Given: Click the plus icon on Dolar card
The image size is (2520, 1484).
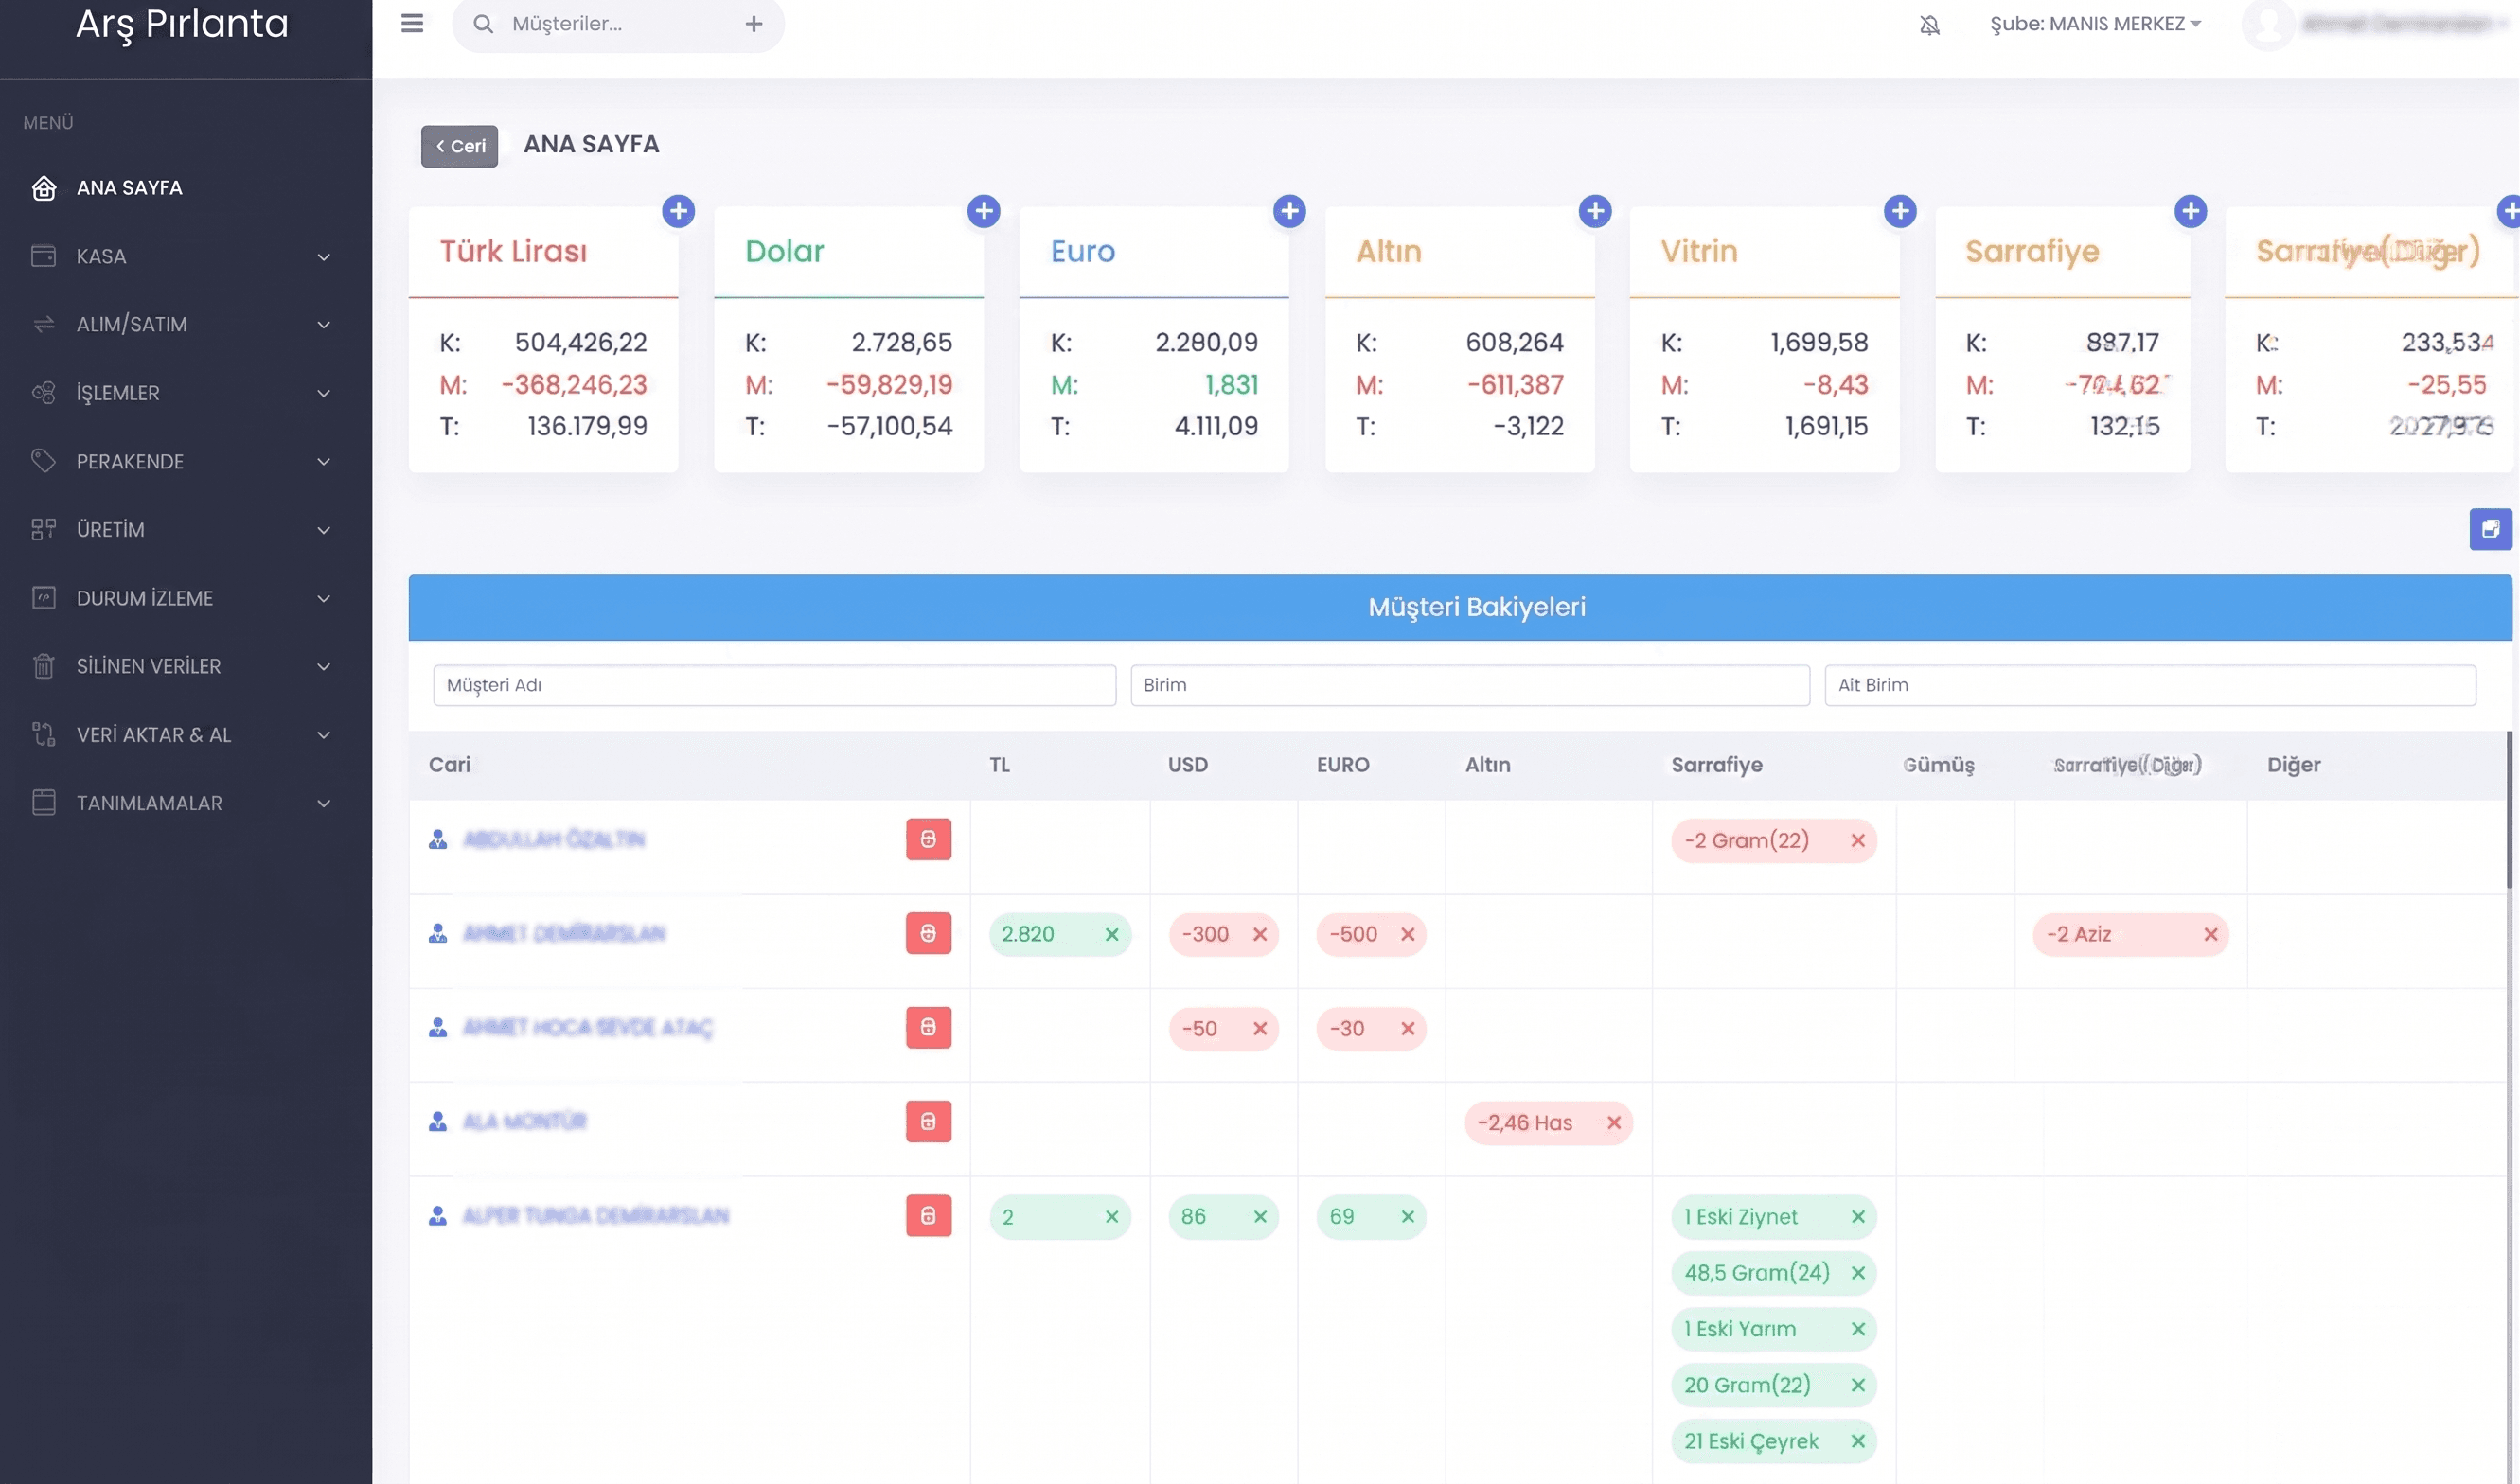Looking at the screenshot, I should point(984,211).
